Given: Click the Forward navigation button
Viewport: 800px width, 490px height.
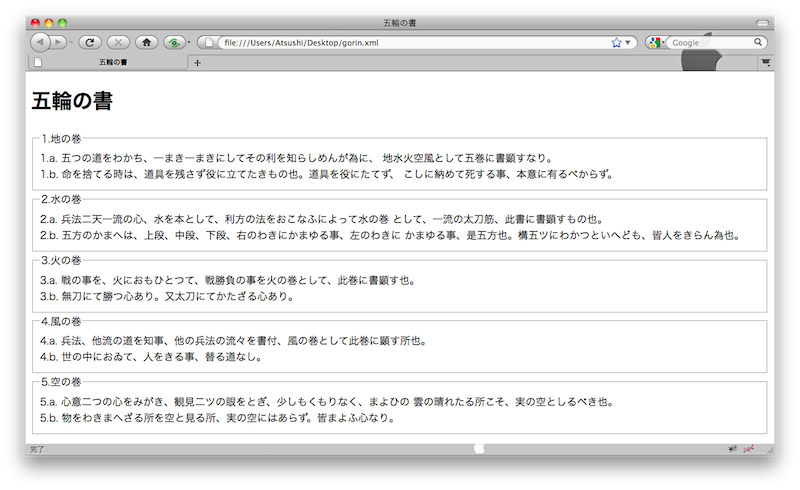Looking at the screenshot, I should click(x=59, y=42).
